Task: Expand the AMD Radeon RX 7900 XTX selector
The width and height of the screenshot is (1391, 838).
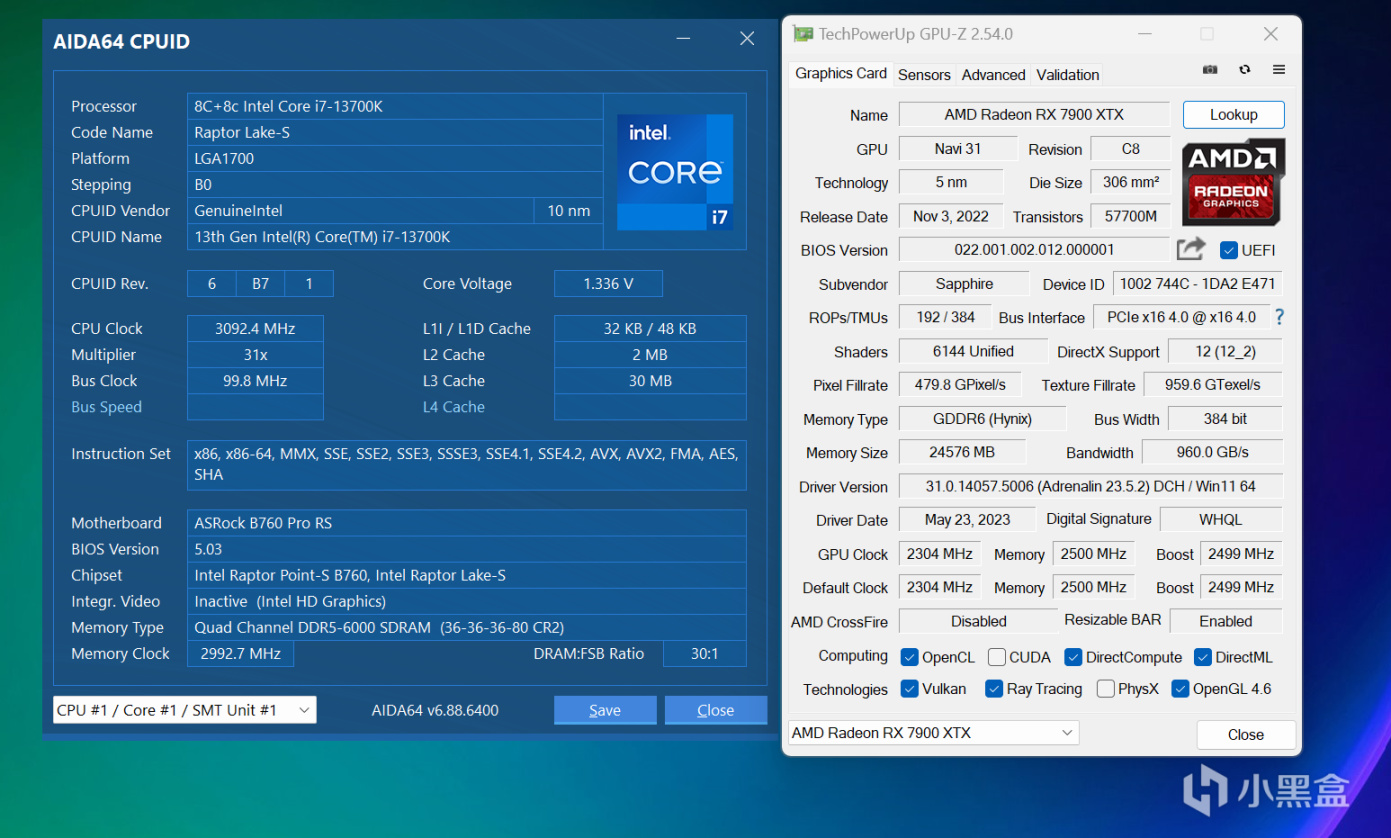Action: point(933,733)
